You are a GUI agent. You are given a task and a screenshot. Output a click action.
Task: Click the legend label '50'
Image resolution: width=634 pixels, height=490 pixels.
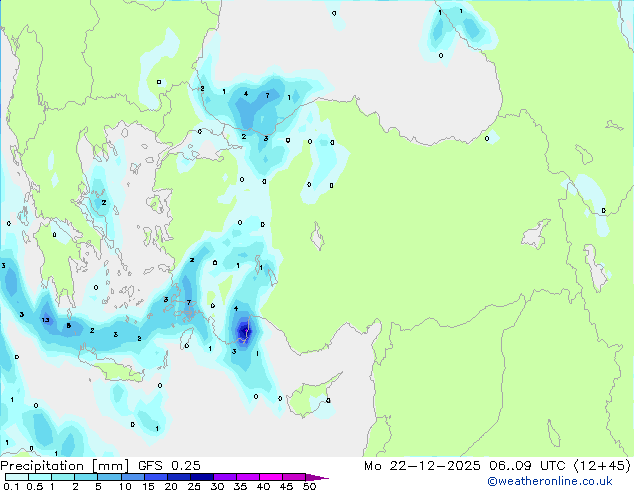pos(309,486)
